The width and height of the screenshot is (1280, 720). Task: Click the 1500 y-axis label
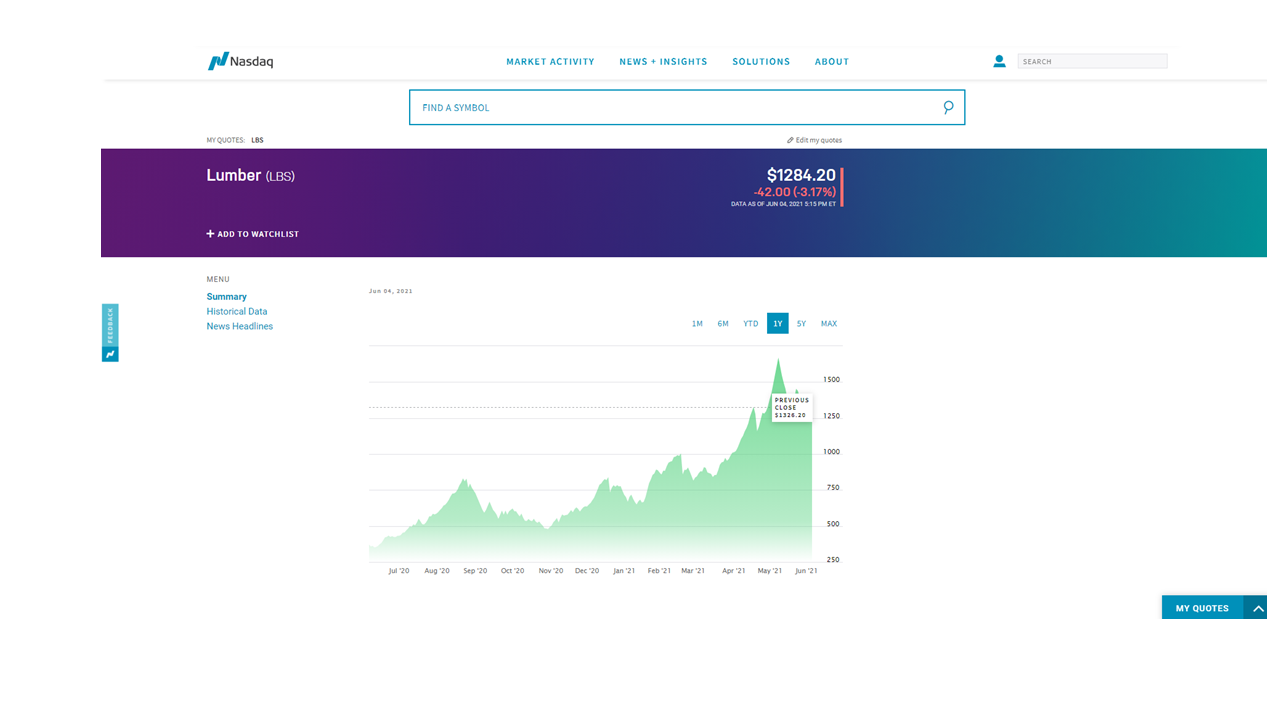point(831,380)
